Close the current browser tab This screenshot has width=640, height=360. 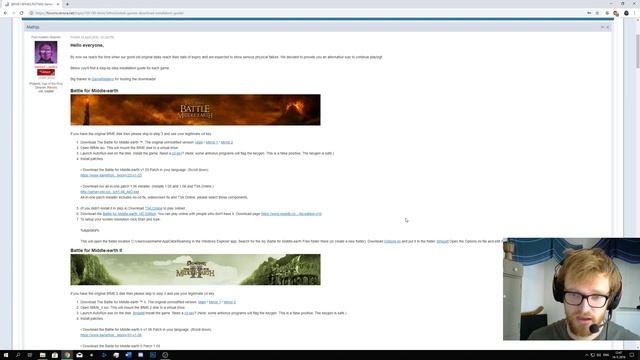(58, 4)
